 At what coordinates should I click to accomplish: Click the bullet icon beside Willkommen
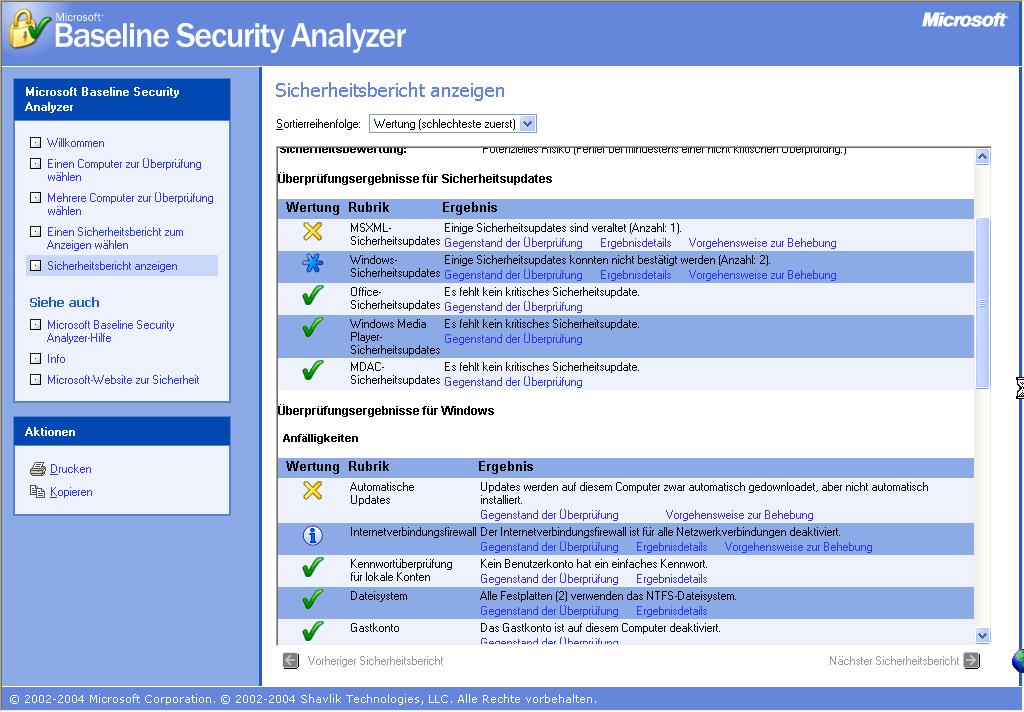click(36, 142)
